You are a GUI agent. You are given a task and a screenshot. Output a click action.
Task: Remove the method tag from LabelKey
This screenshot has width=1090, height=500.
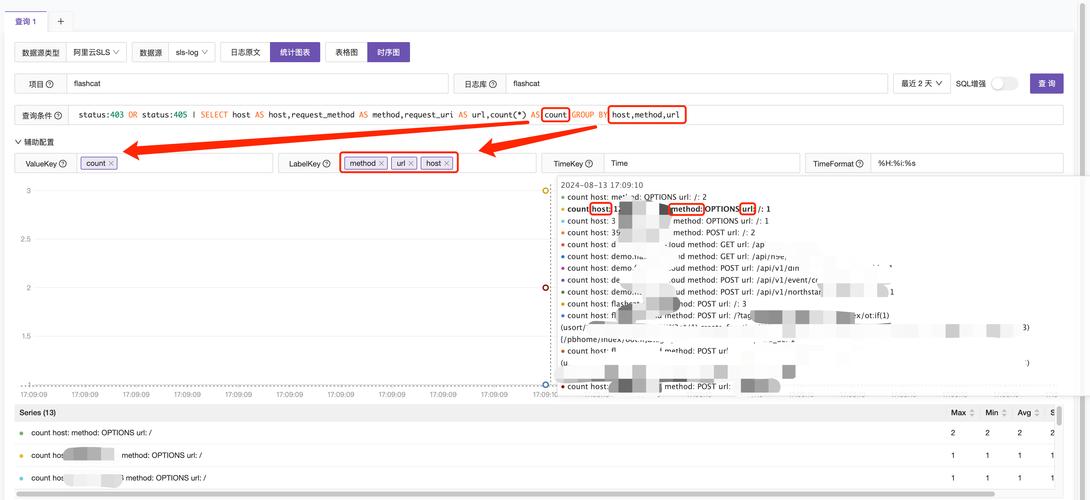click(381, 163)
